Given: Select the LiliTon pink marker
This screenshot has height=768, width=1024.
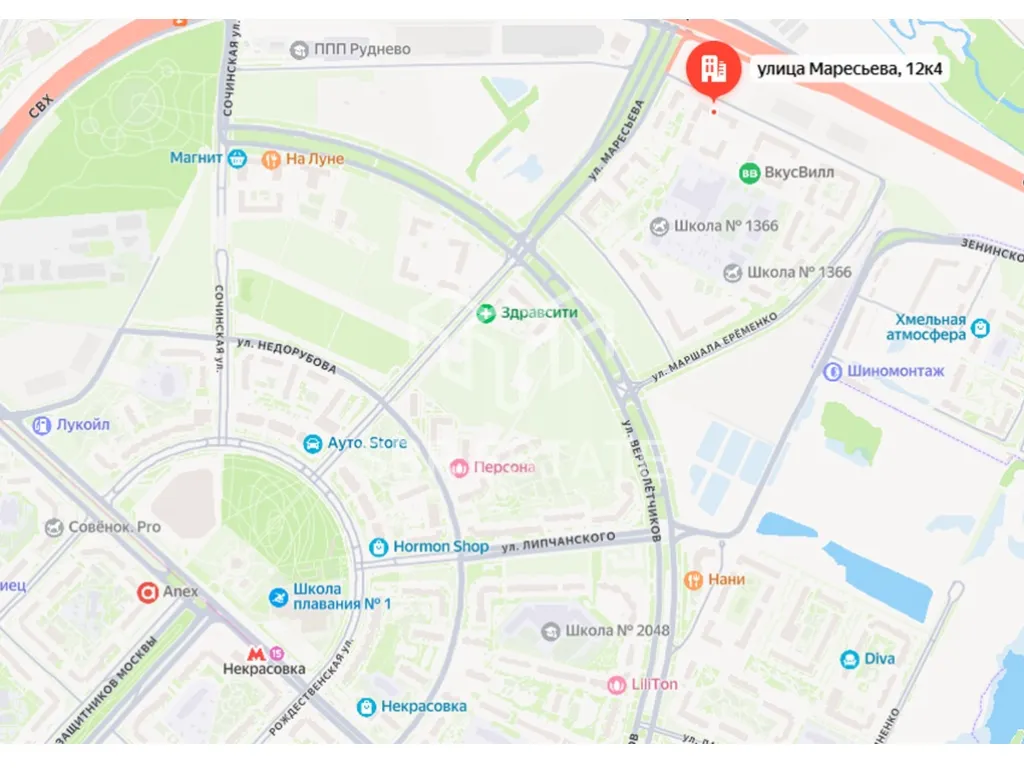Looking at the screenshot, I should [x=616, y=685].
